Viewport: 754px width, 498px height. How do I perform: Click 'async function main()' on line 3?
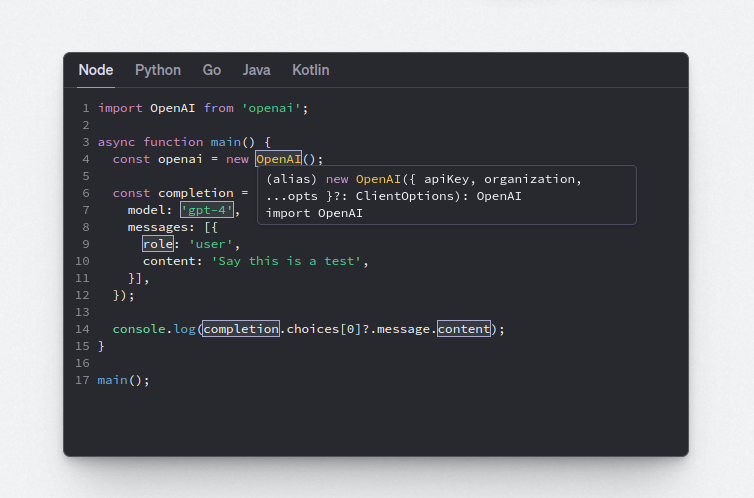(176, 142)
